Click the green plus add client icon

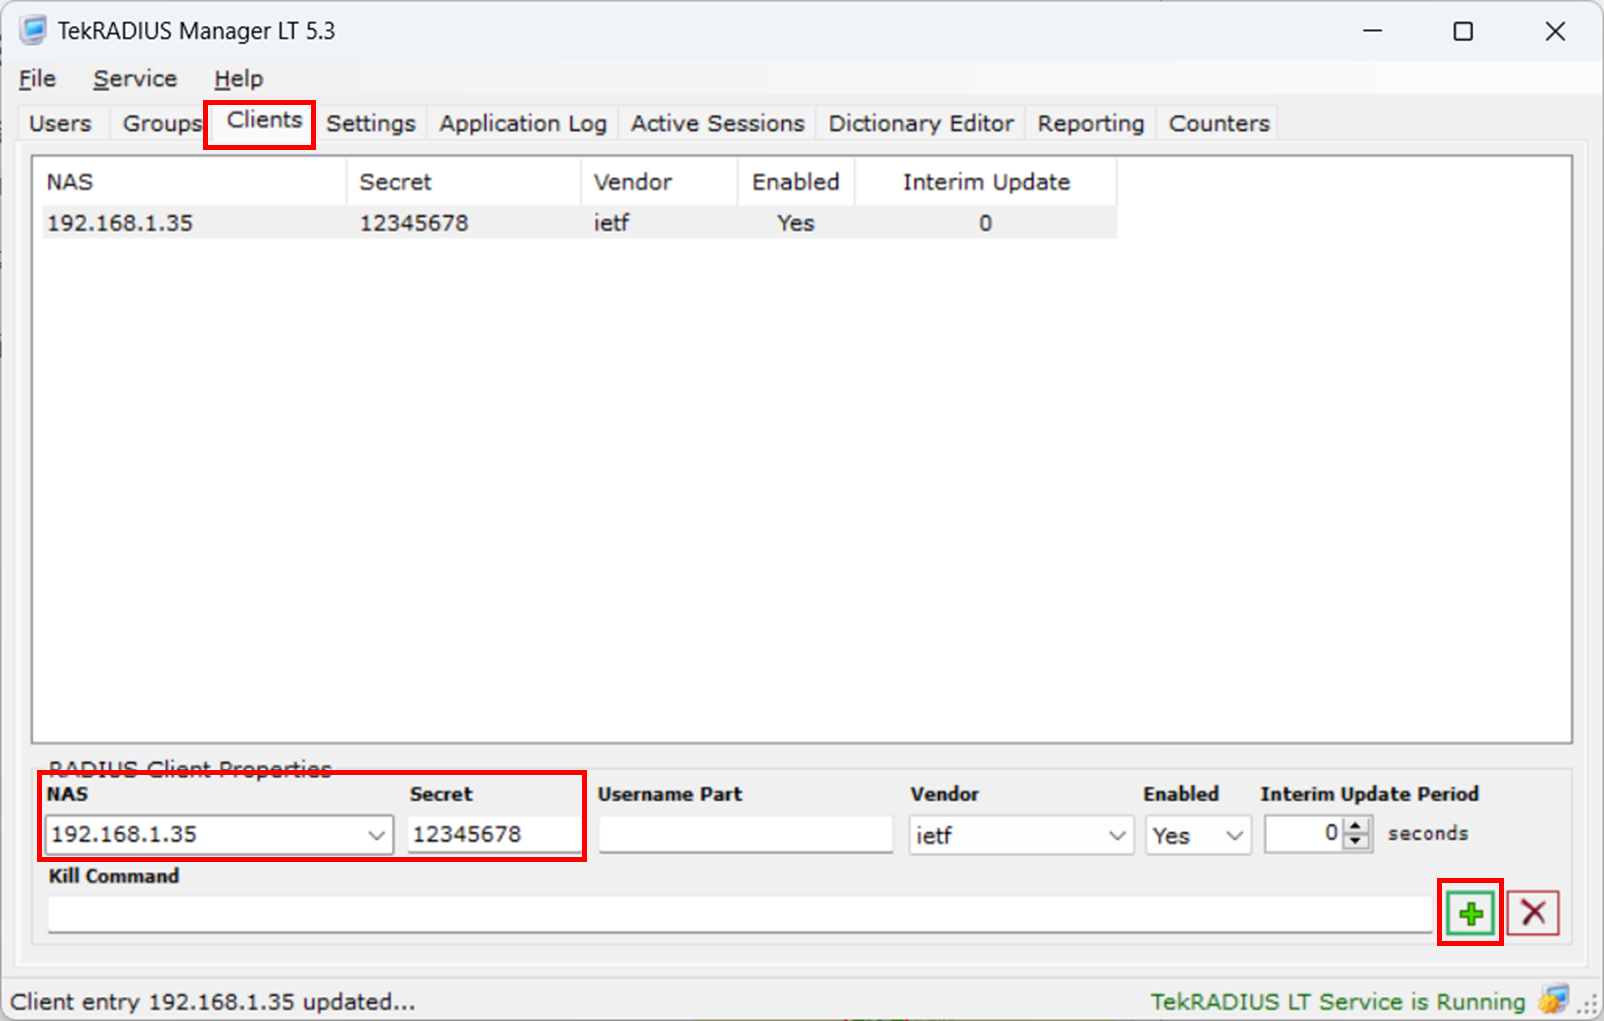[1470, 913]
